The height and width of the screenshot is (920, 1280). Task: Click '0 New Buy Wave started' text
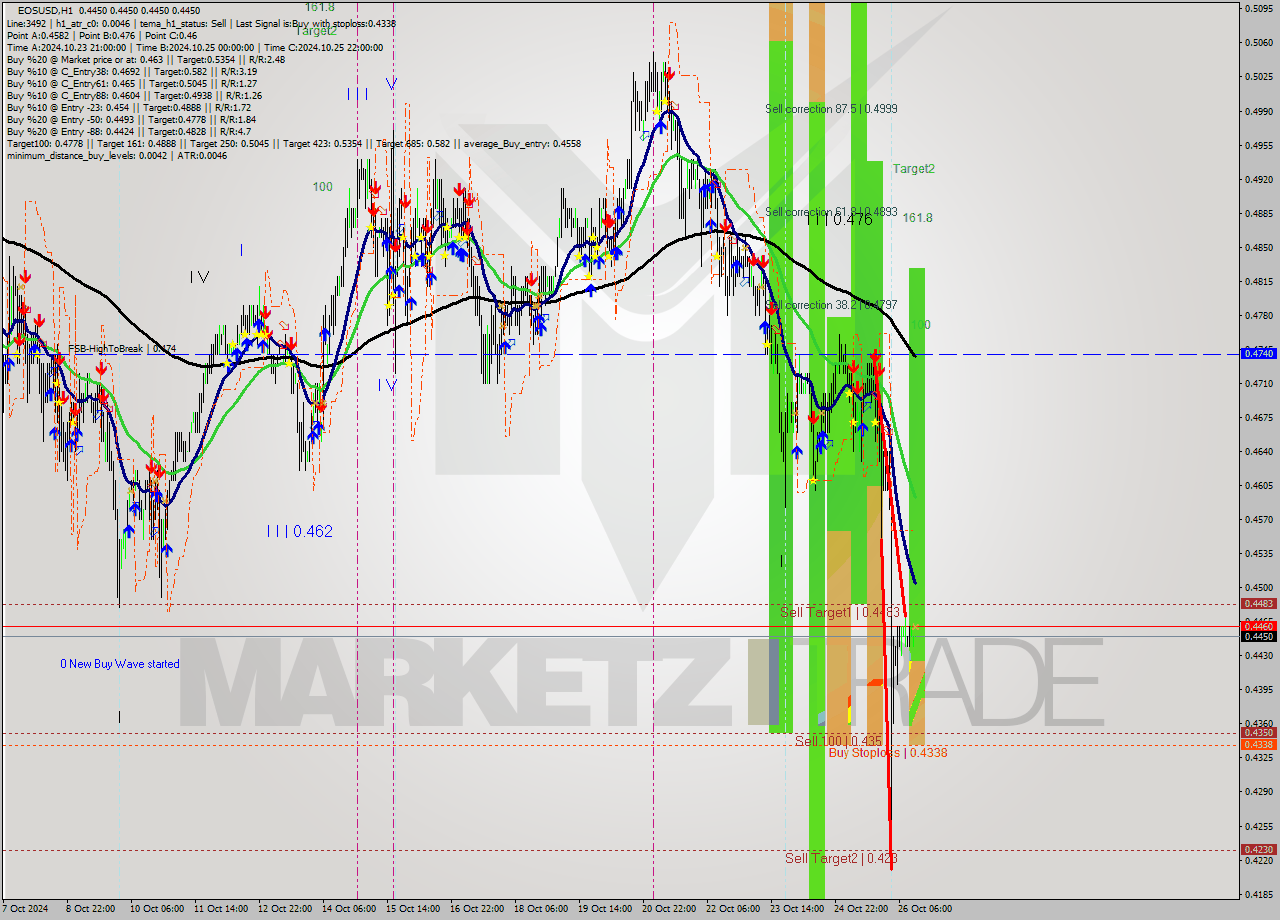pyautogui.click(x=120, y=664)
